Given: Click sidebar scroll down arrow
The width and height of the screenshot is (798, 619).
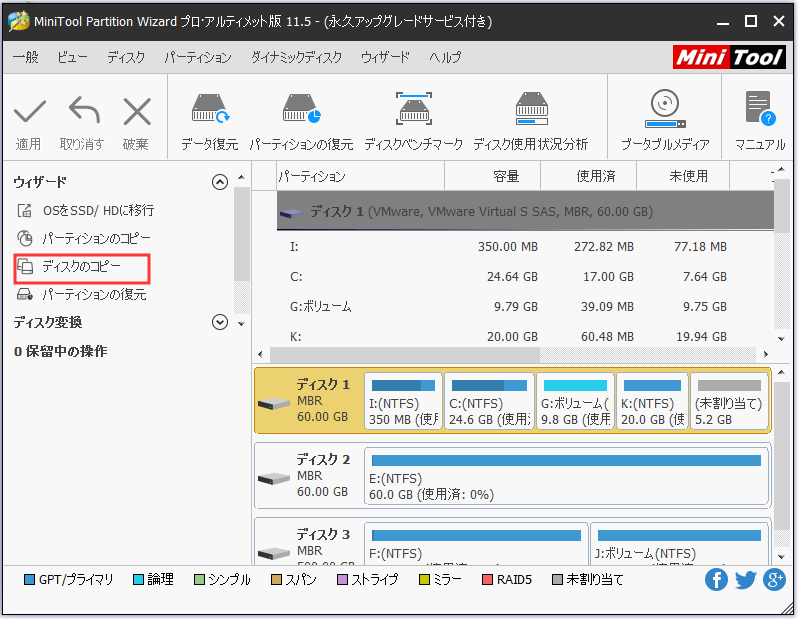Looking at the screenshot, I should tap(242, 324).
